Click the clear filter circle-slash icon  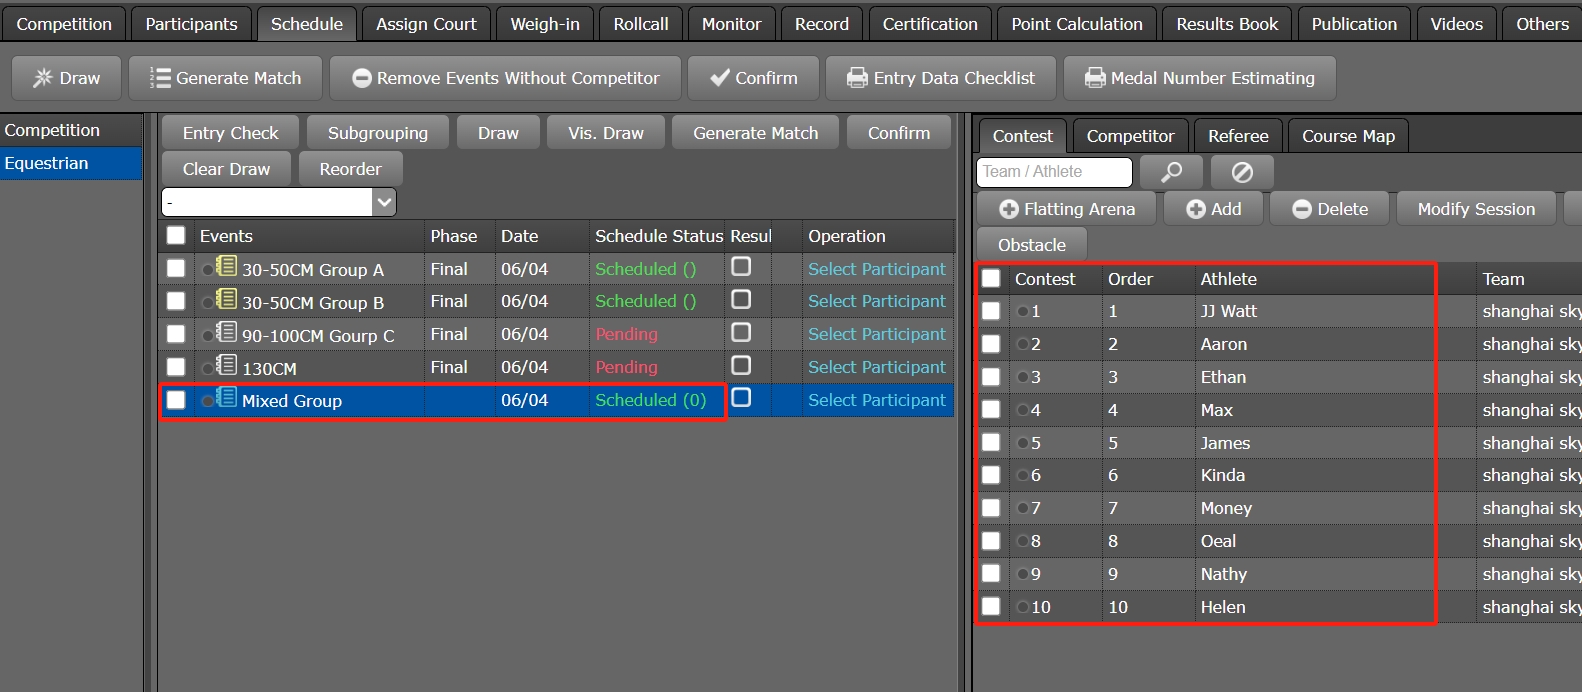point(1242,172)
